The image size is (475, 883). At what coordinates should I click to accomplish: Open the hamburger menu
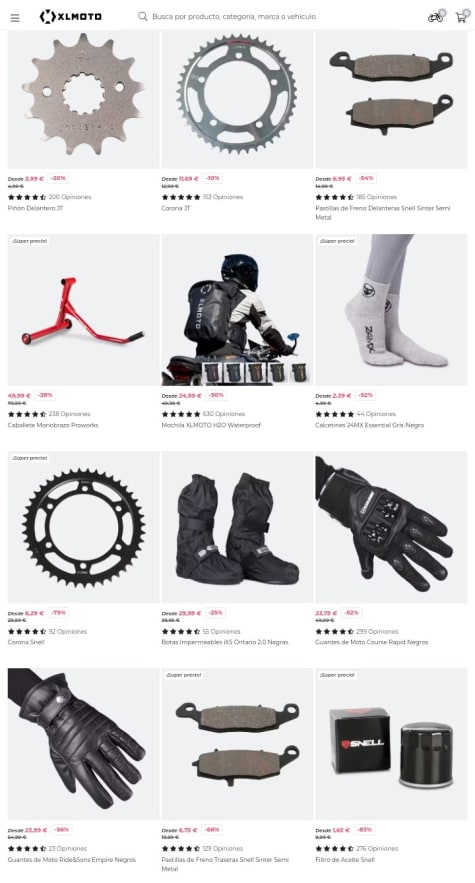tap(15, 17)
